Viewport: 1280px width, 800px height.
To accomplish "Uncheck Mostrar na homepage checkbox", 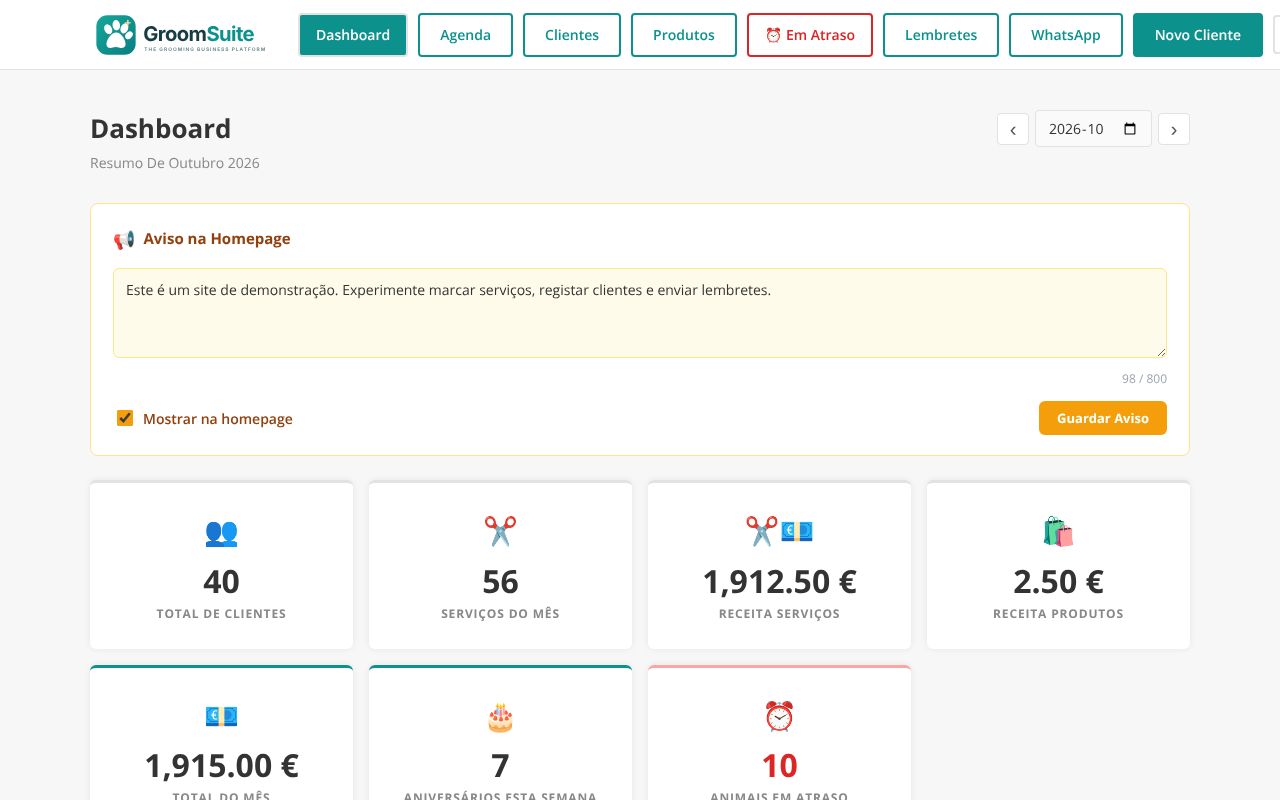I will click(125, 418).
